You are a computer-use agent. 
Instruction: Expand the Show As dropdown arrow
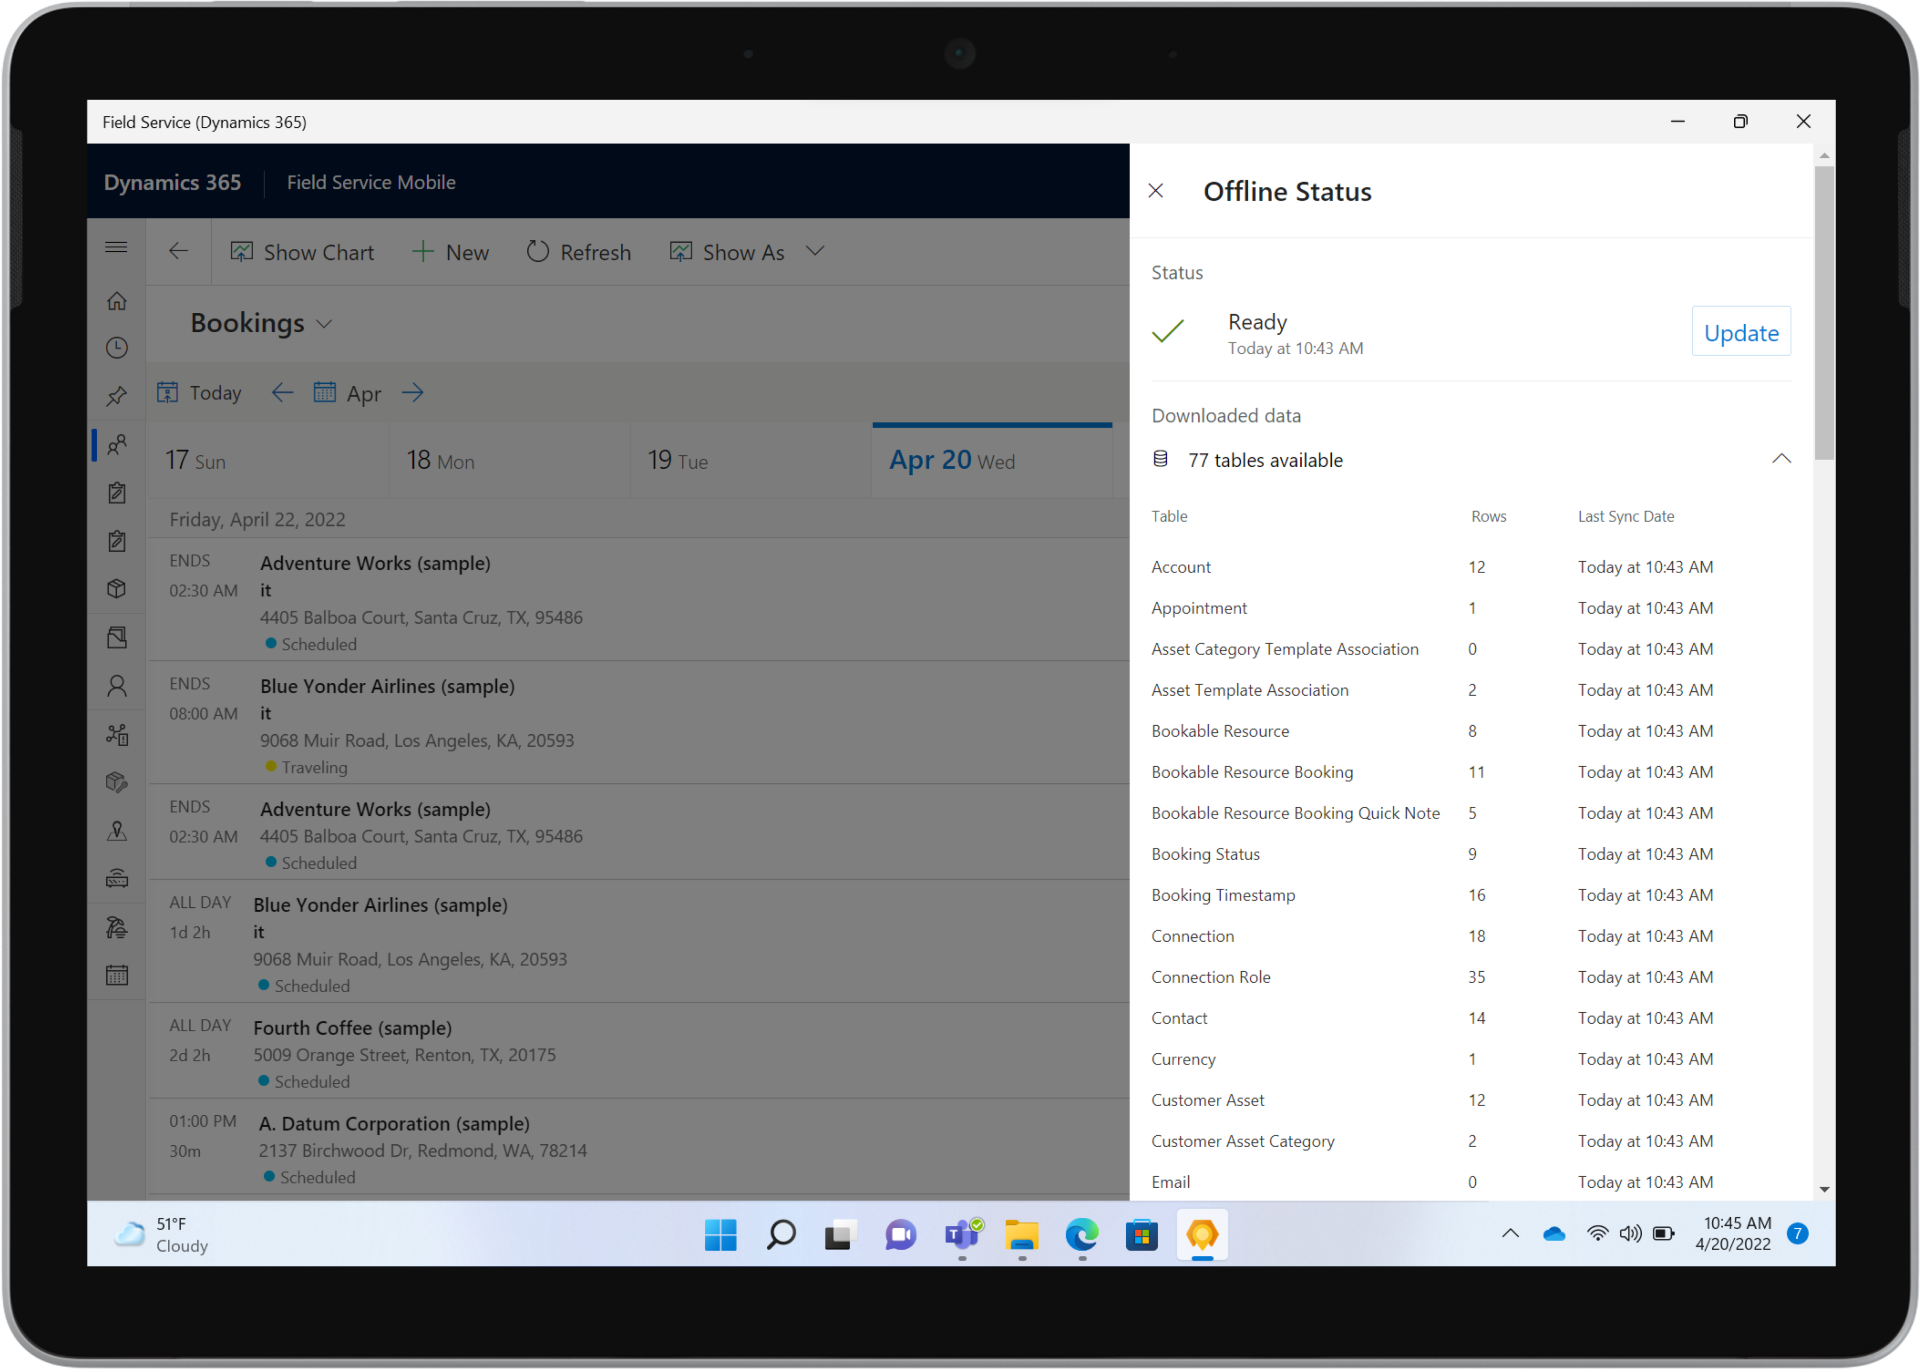(x=815, y=251)
